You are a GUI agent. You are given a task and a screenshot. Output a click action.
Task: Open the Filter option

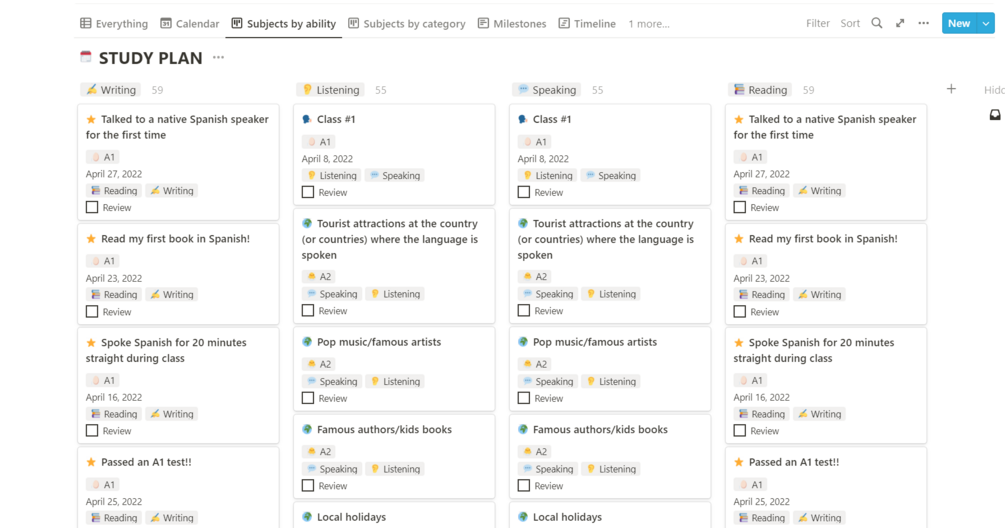coord(818,23)
